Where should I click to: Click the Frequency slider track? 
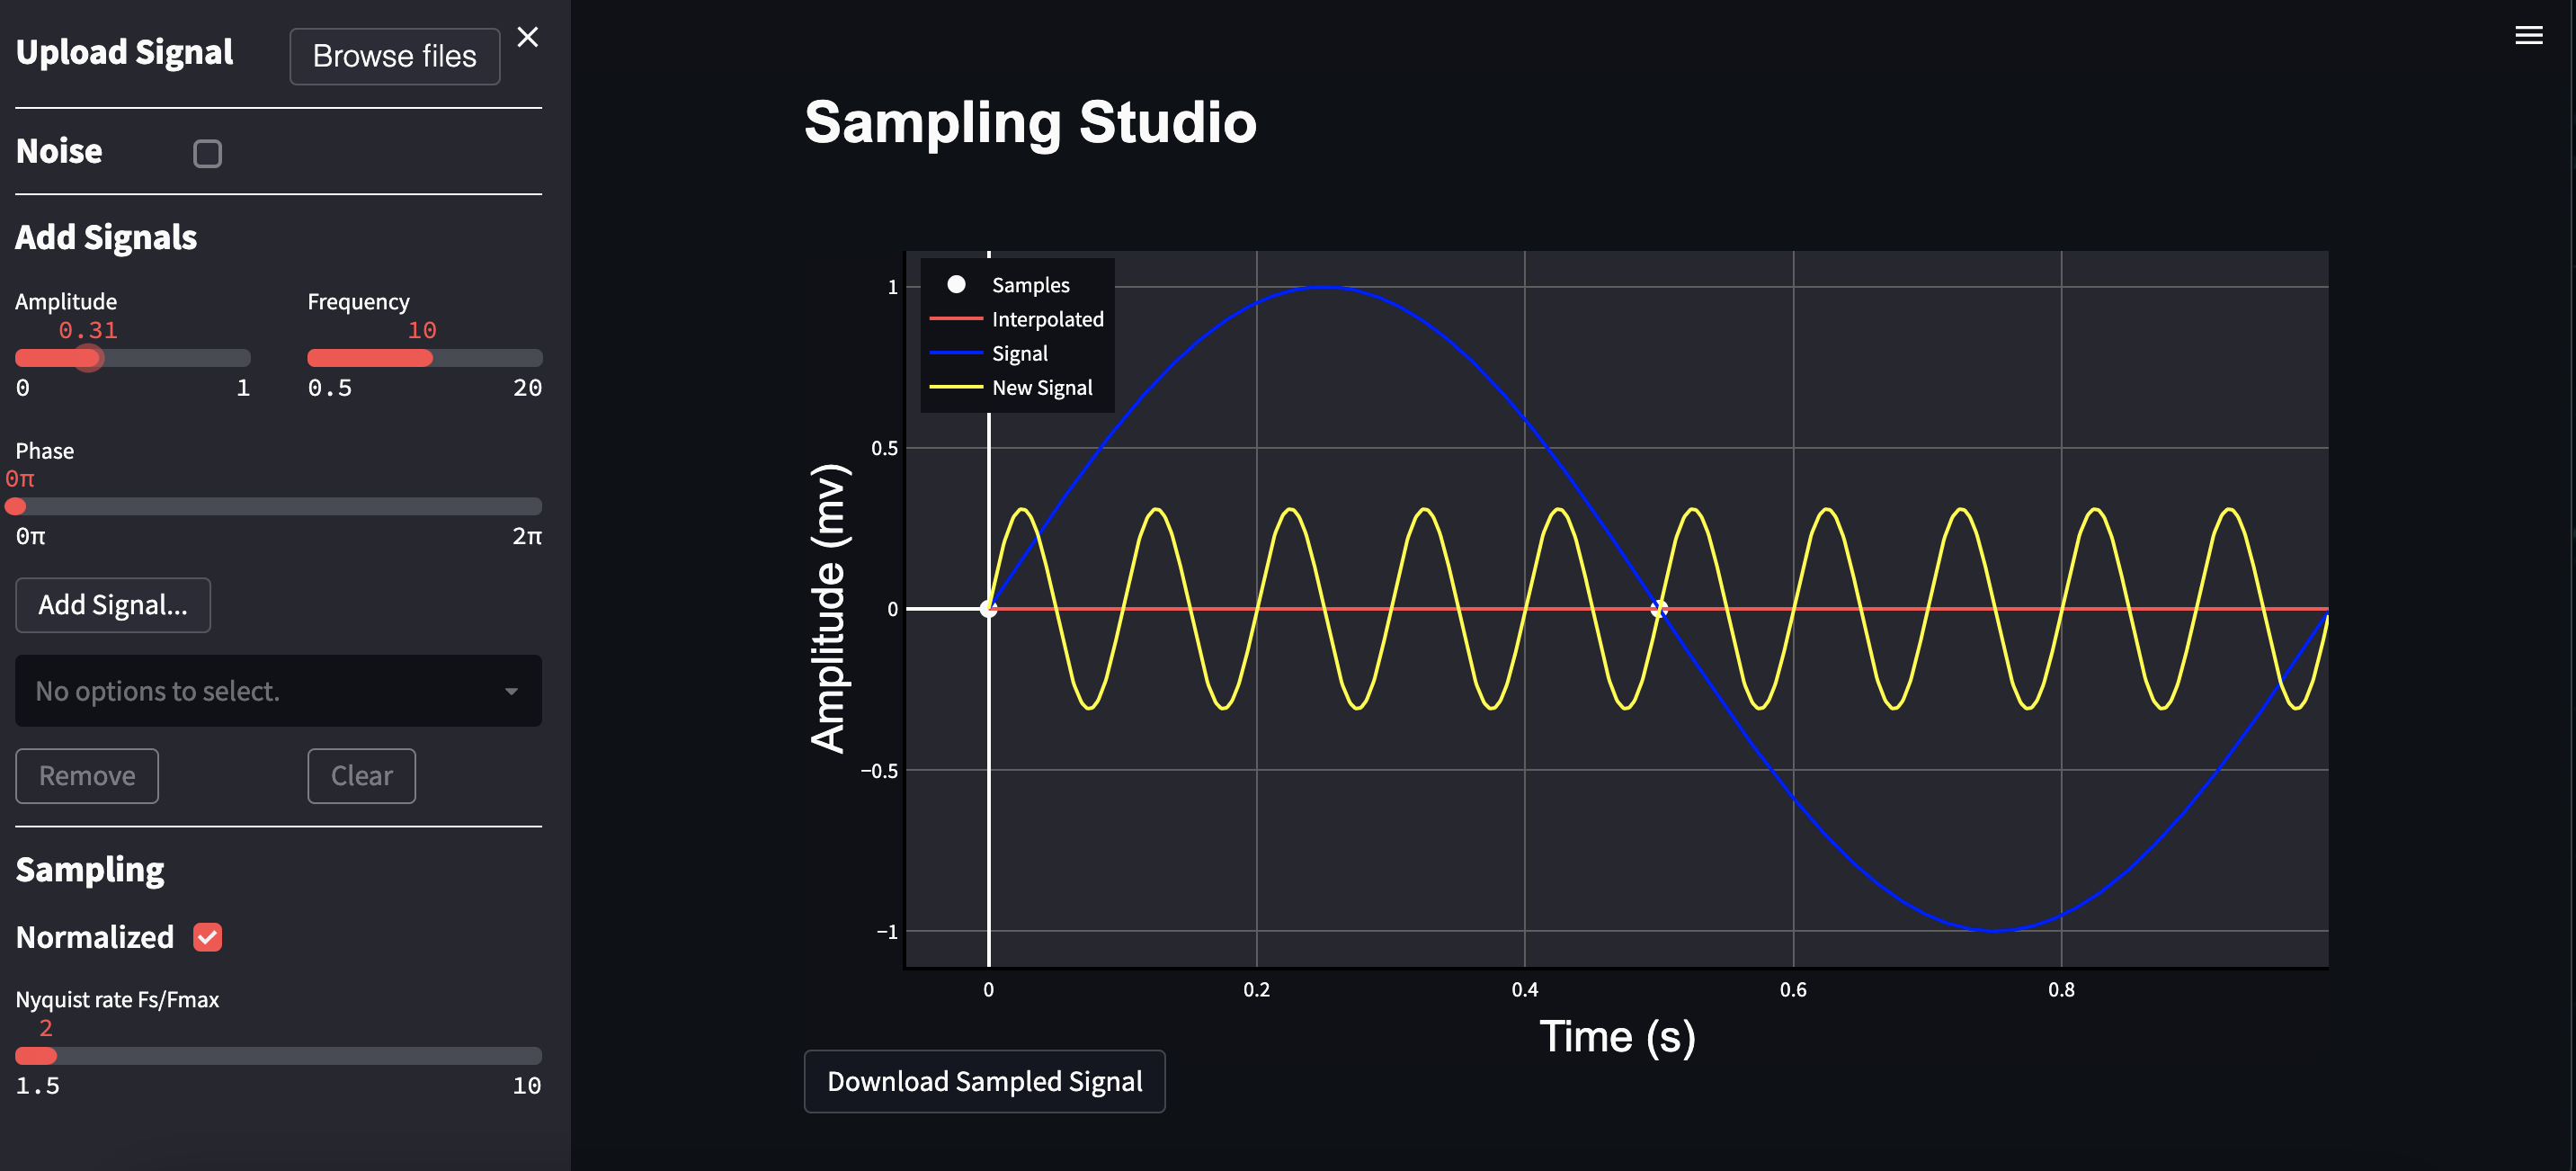tap(425, 358)
